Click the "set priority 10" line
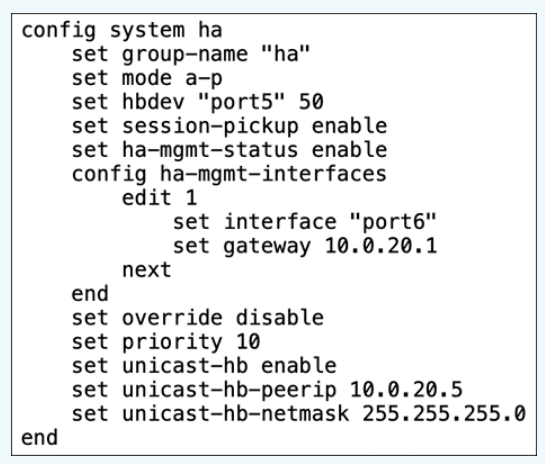545x464 pixels. pos(166,342)
